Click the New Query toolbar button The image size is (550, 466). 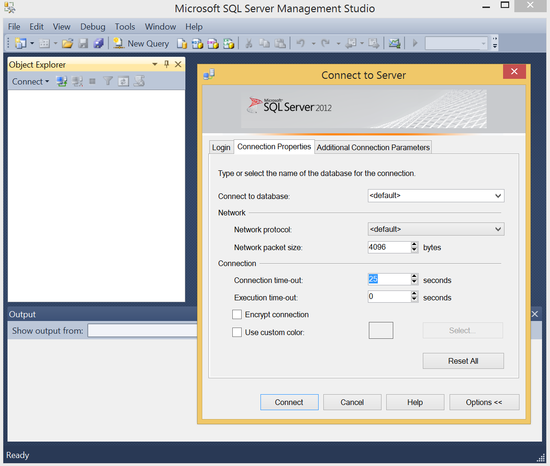[x=141, y=43]
